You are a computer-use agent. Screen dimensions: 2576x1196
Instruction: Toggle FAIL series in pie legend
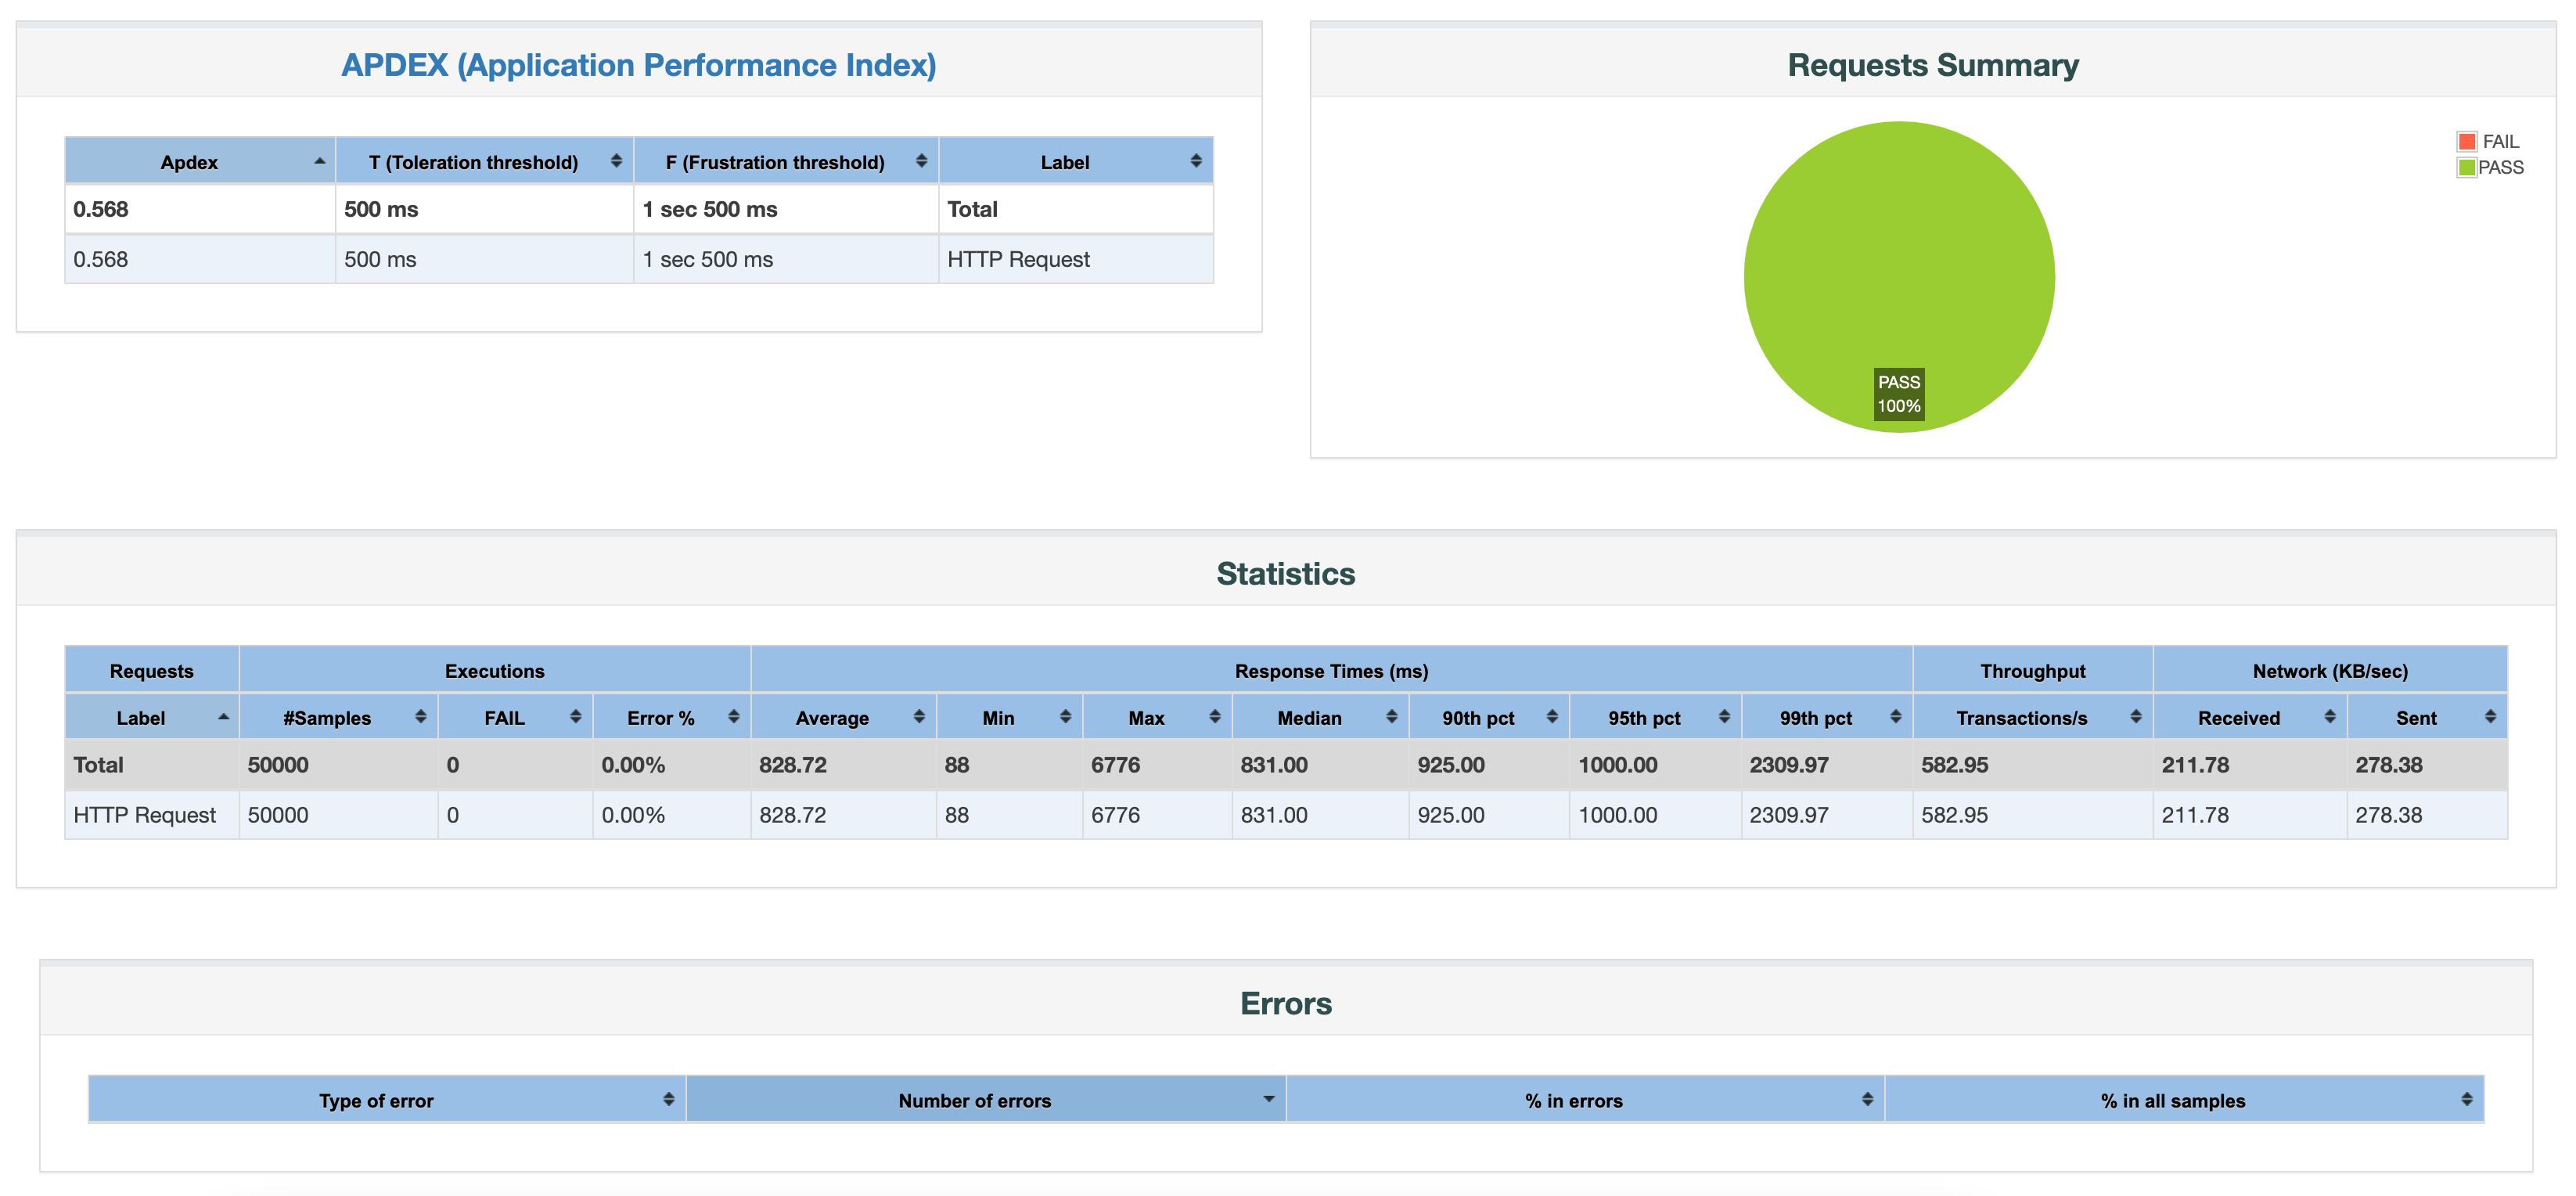coord(2499,142)
